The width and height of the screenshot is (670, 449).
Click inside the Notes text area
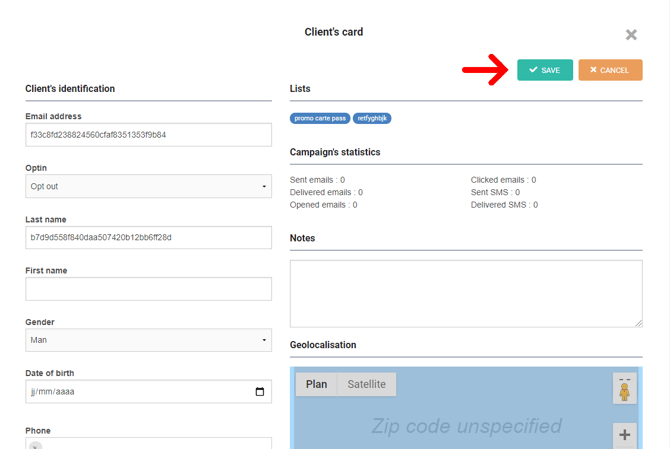click(465, 293)
